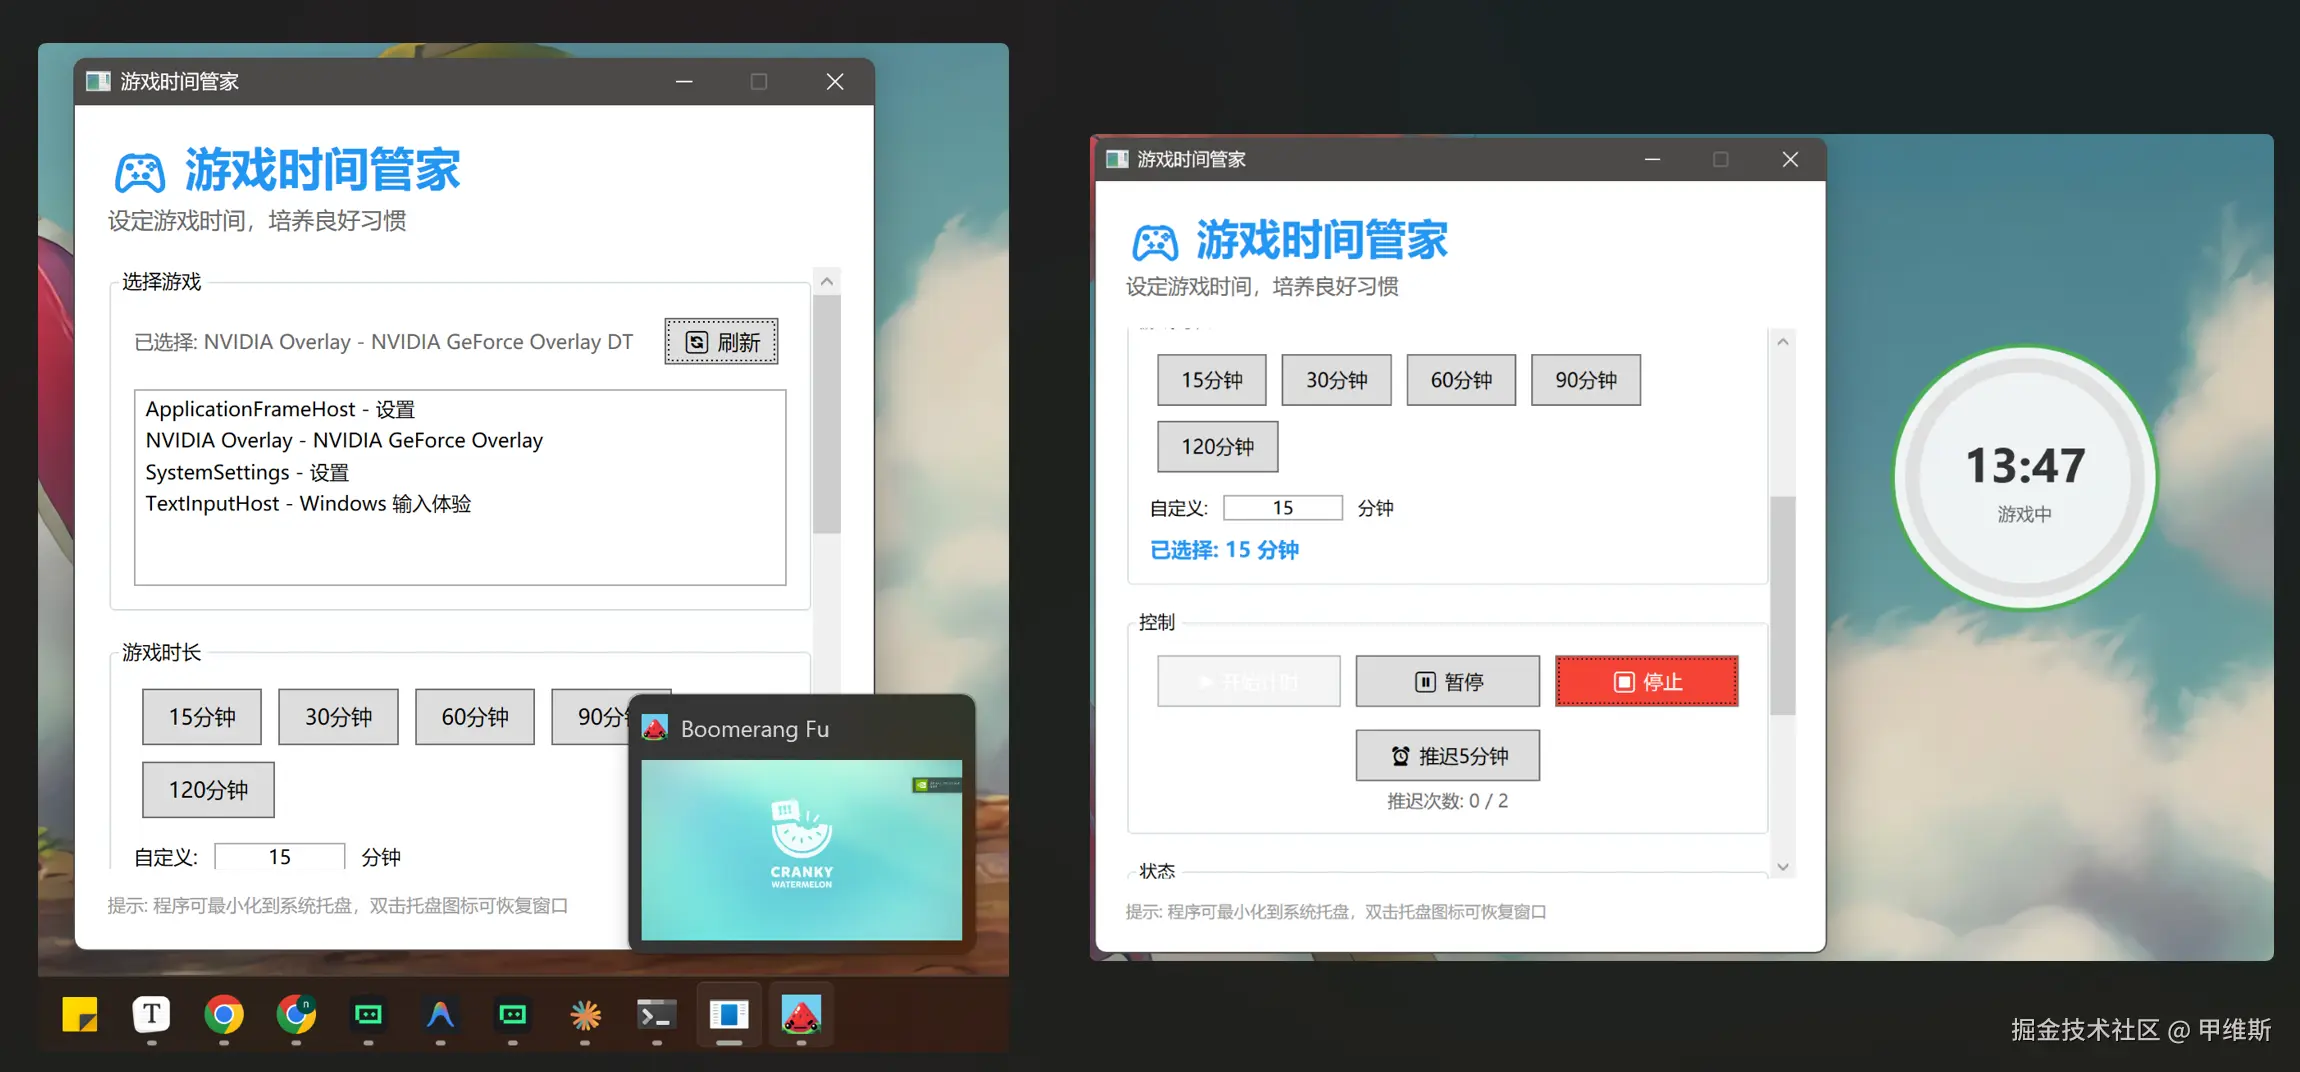Choose 120分钟 in the window with the 暂停 button
This screenshot has width=2300, height=1072.
pyautogui.click(x=1218, y=447)
